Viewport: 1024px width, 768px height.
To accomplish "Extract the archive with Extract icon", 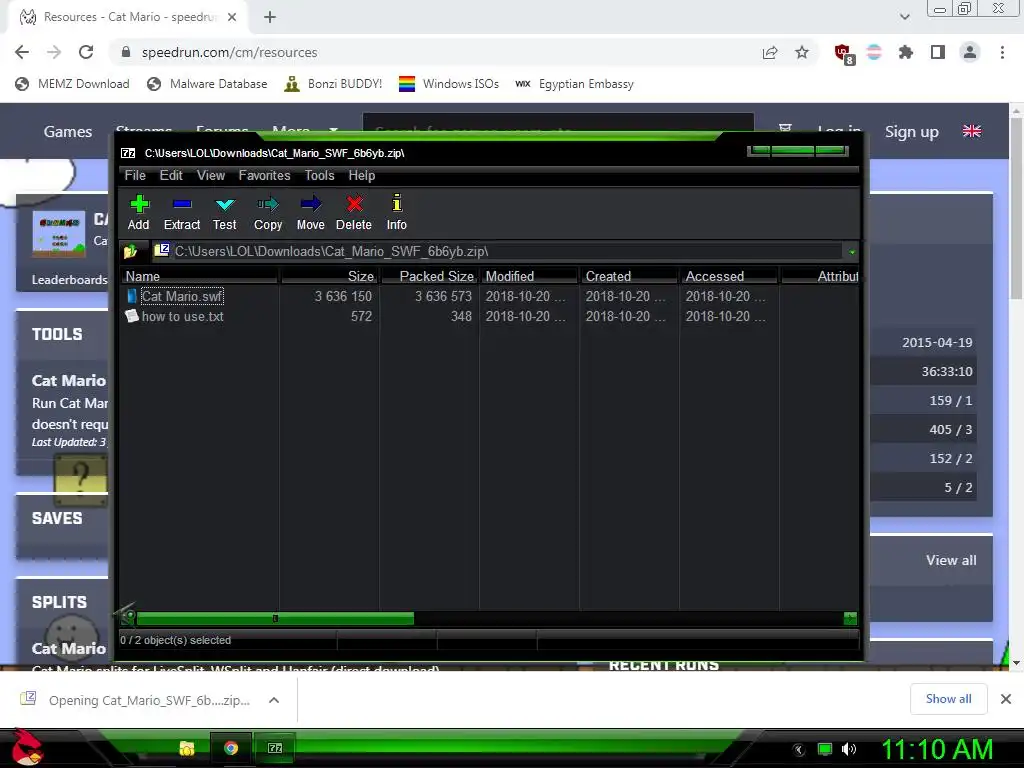I will (x=182, y=213).
